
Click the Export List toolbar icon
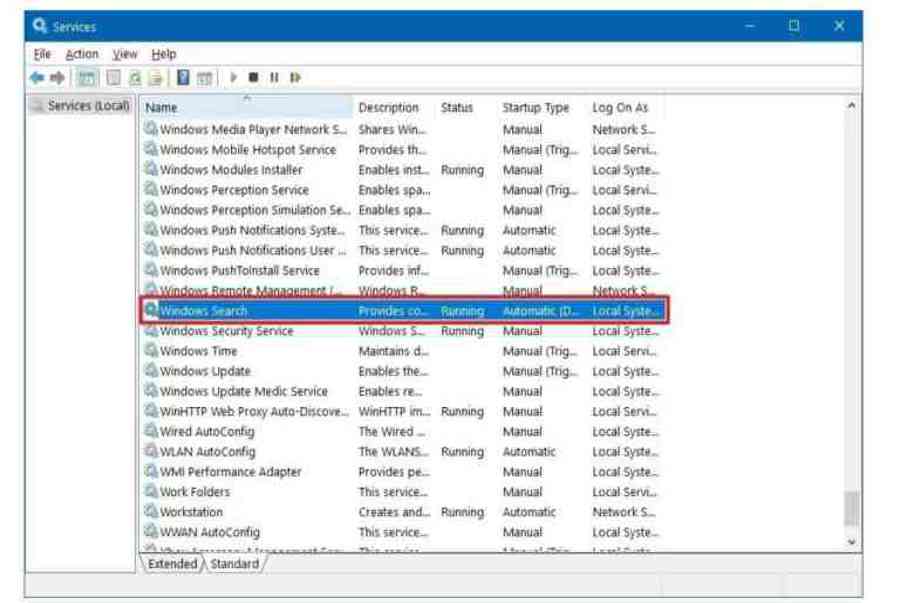pyautogui.click(x=156, y=77)
